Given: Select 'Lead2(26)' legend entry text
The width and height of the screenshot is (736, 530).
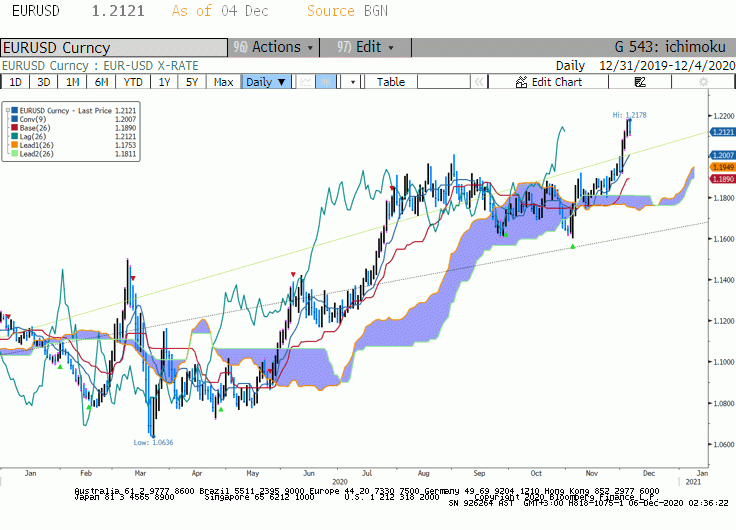Looking at the screenshot, I should (x=37, y=154).
